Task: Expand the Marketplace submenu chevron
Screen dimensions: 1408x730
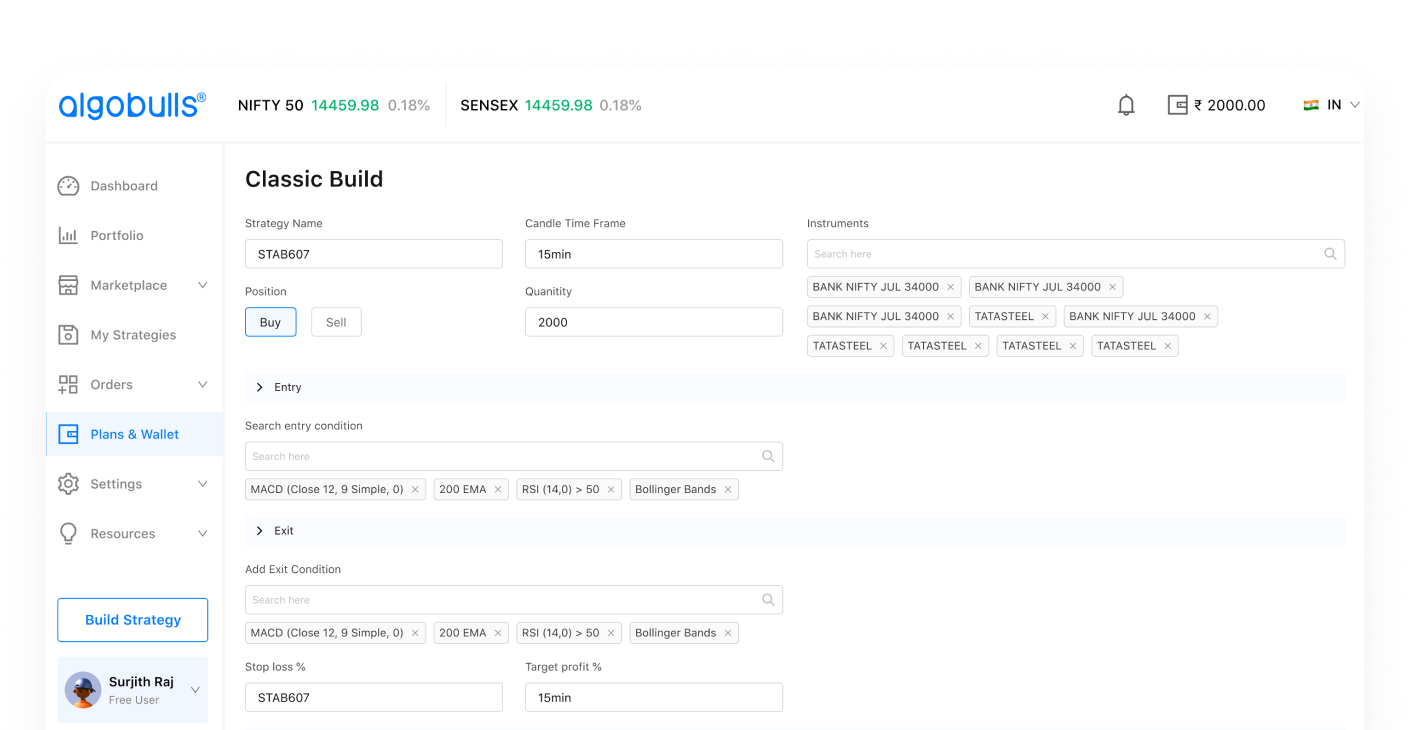Action: pos(202,285)
